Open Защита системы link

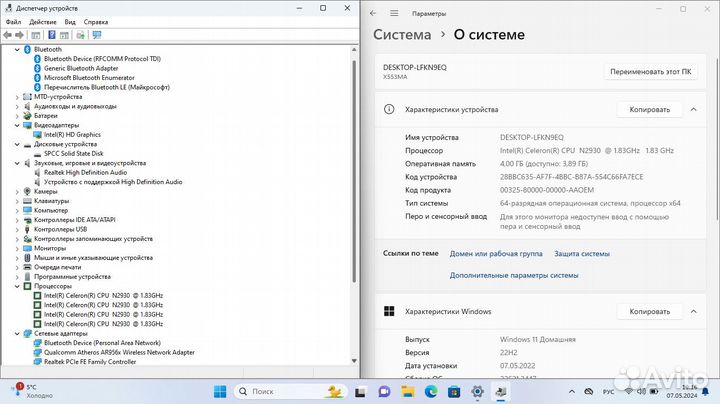point(582,254)
